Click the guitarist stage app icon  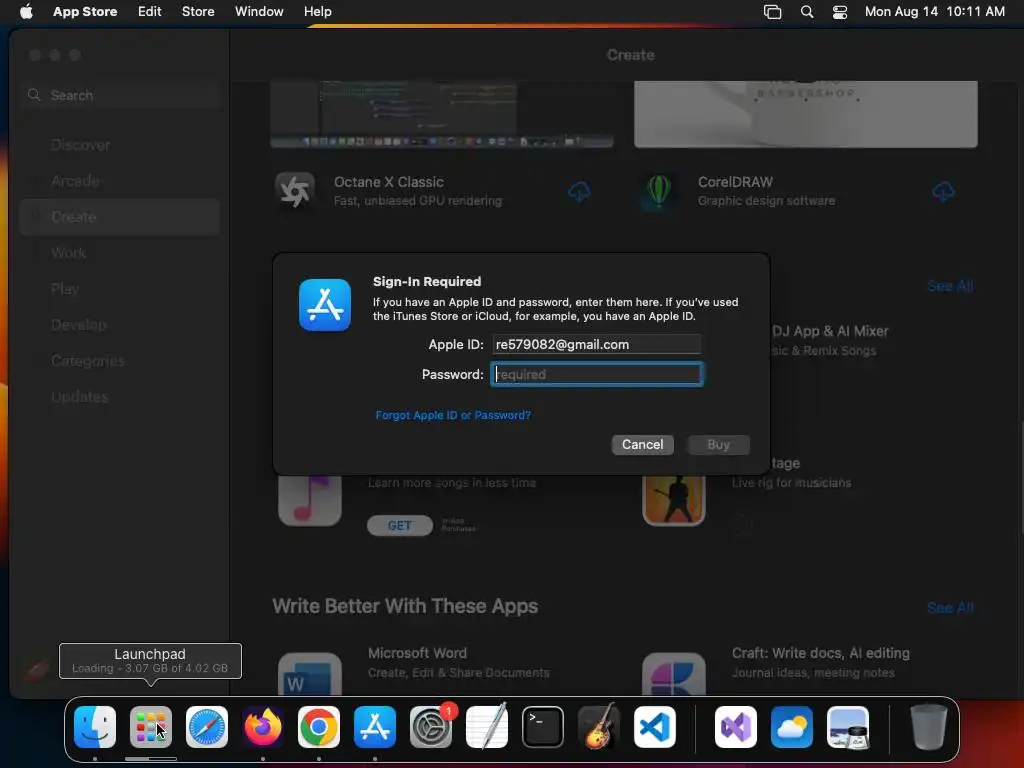[x=673, y=502]
